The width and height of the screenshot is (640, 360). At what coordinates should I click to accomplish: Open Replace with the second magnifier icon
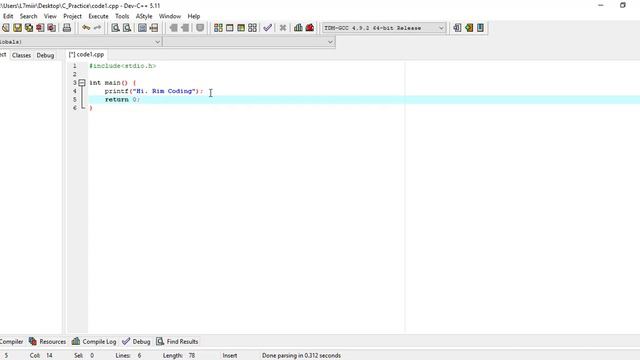pos(127,28)
